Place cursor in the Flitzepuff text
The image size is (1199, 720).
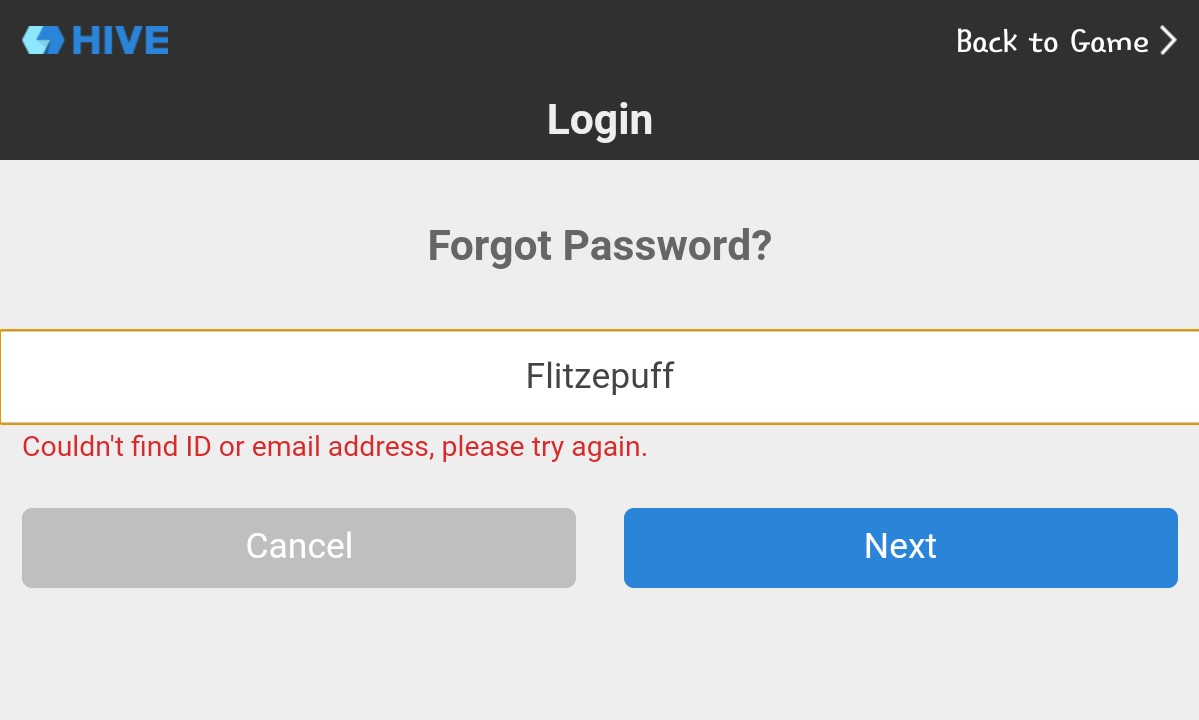600,376
